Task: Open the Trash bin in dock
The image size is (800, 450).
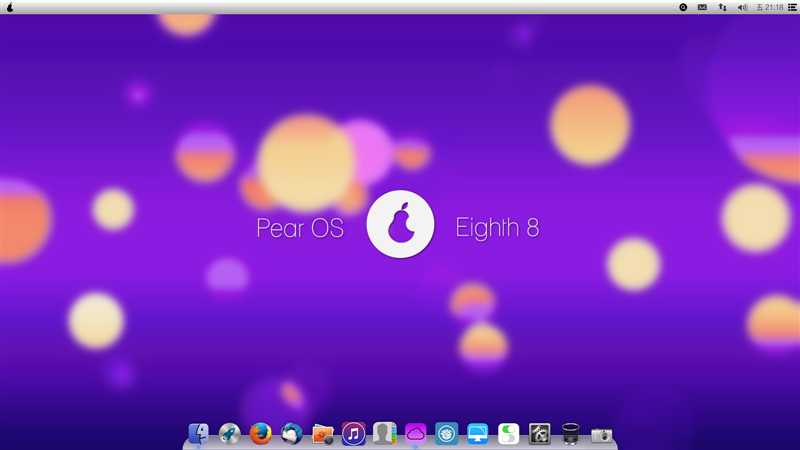Action: coord(570,434)
